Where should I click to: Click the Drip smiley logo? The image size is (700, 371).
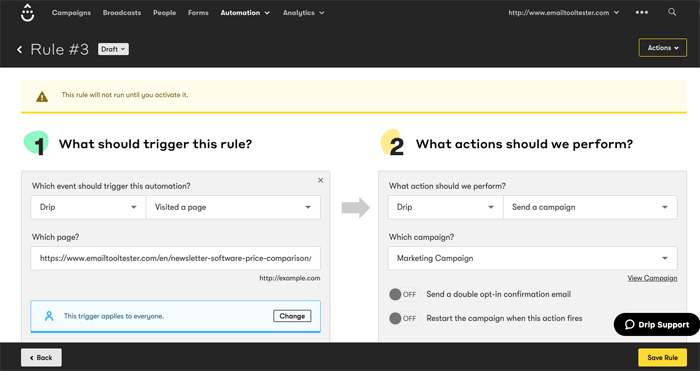tap(28, 13)
